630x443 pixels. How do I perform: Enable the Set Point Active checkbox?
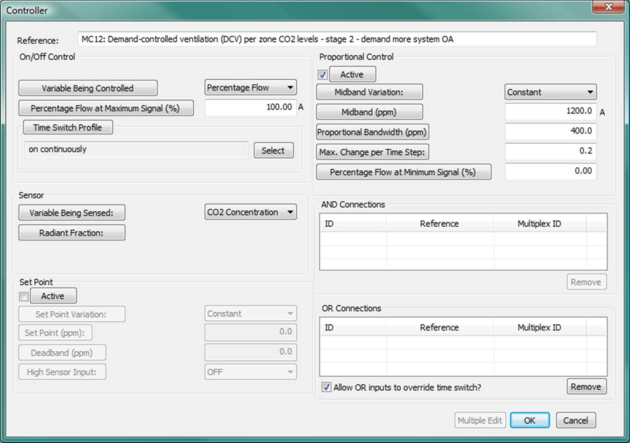[24, 297]
